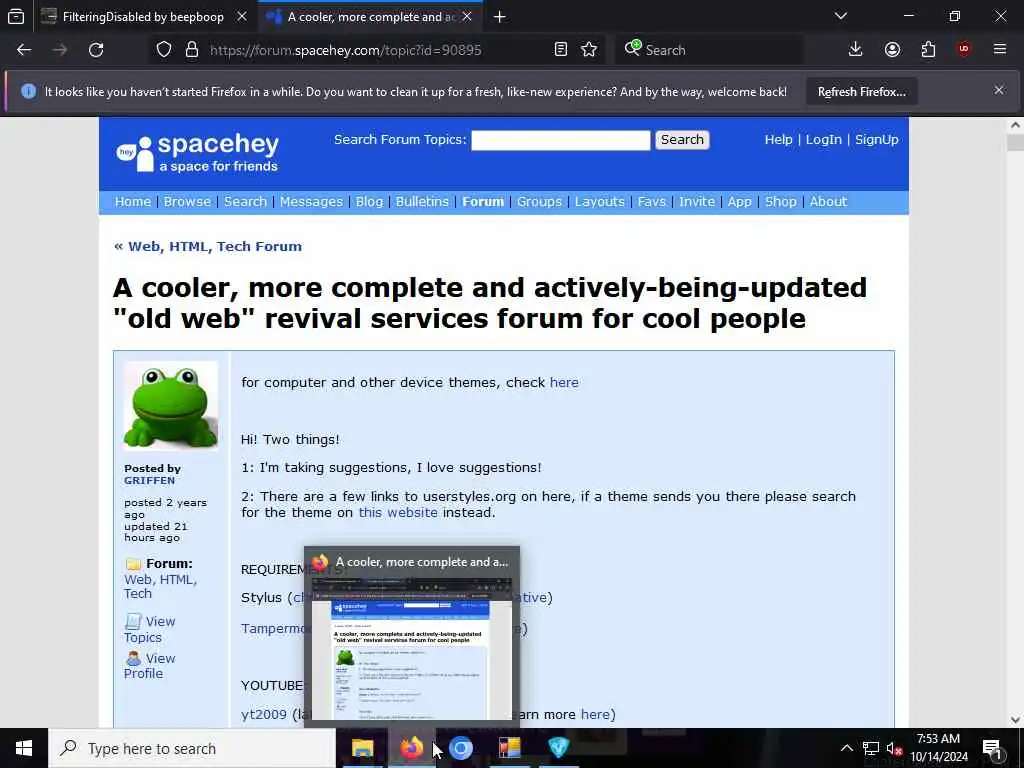
Task: Open the teal shield taskbar app
Action: [x=558, y=748]
